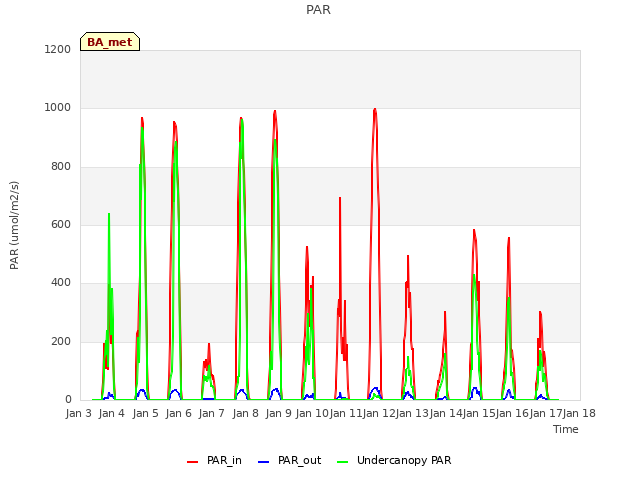This screenshot has height=480, width=640.
Task: Click the Jan 18 x-axis tick label
Action: click(x=580, y=413)
